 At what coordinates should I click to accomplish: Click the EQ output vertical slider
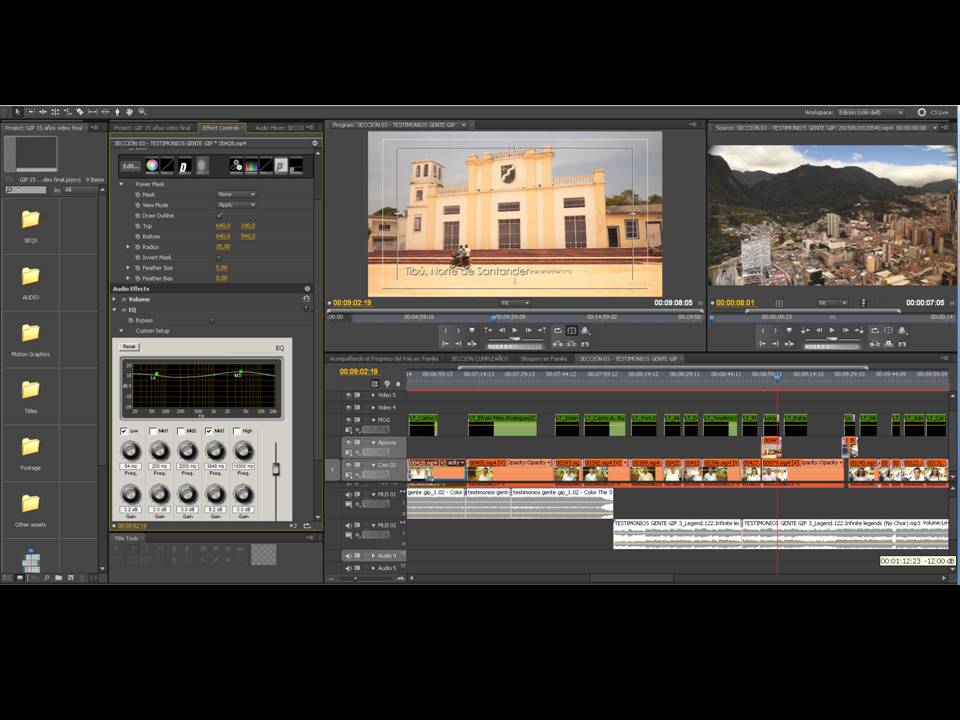pyautogui.click(x=276, y=470)
